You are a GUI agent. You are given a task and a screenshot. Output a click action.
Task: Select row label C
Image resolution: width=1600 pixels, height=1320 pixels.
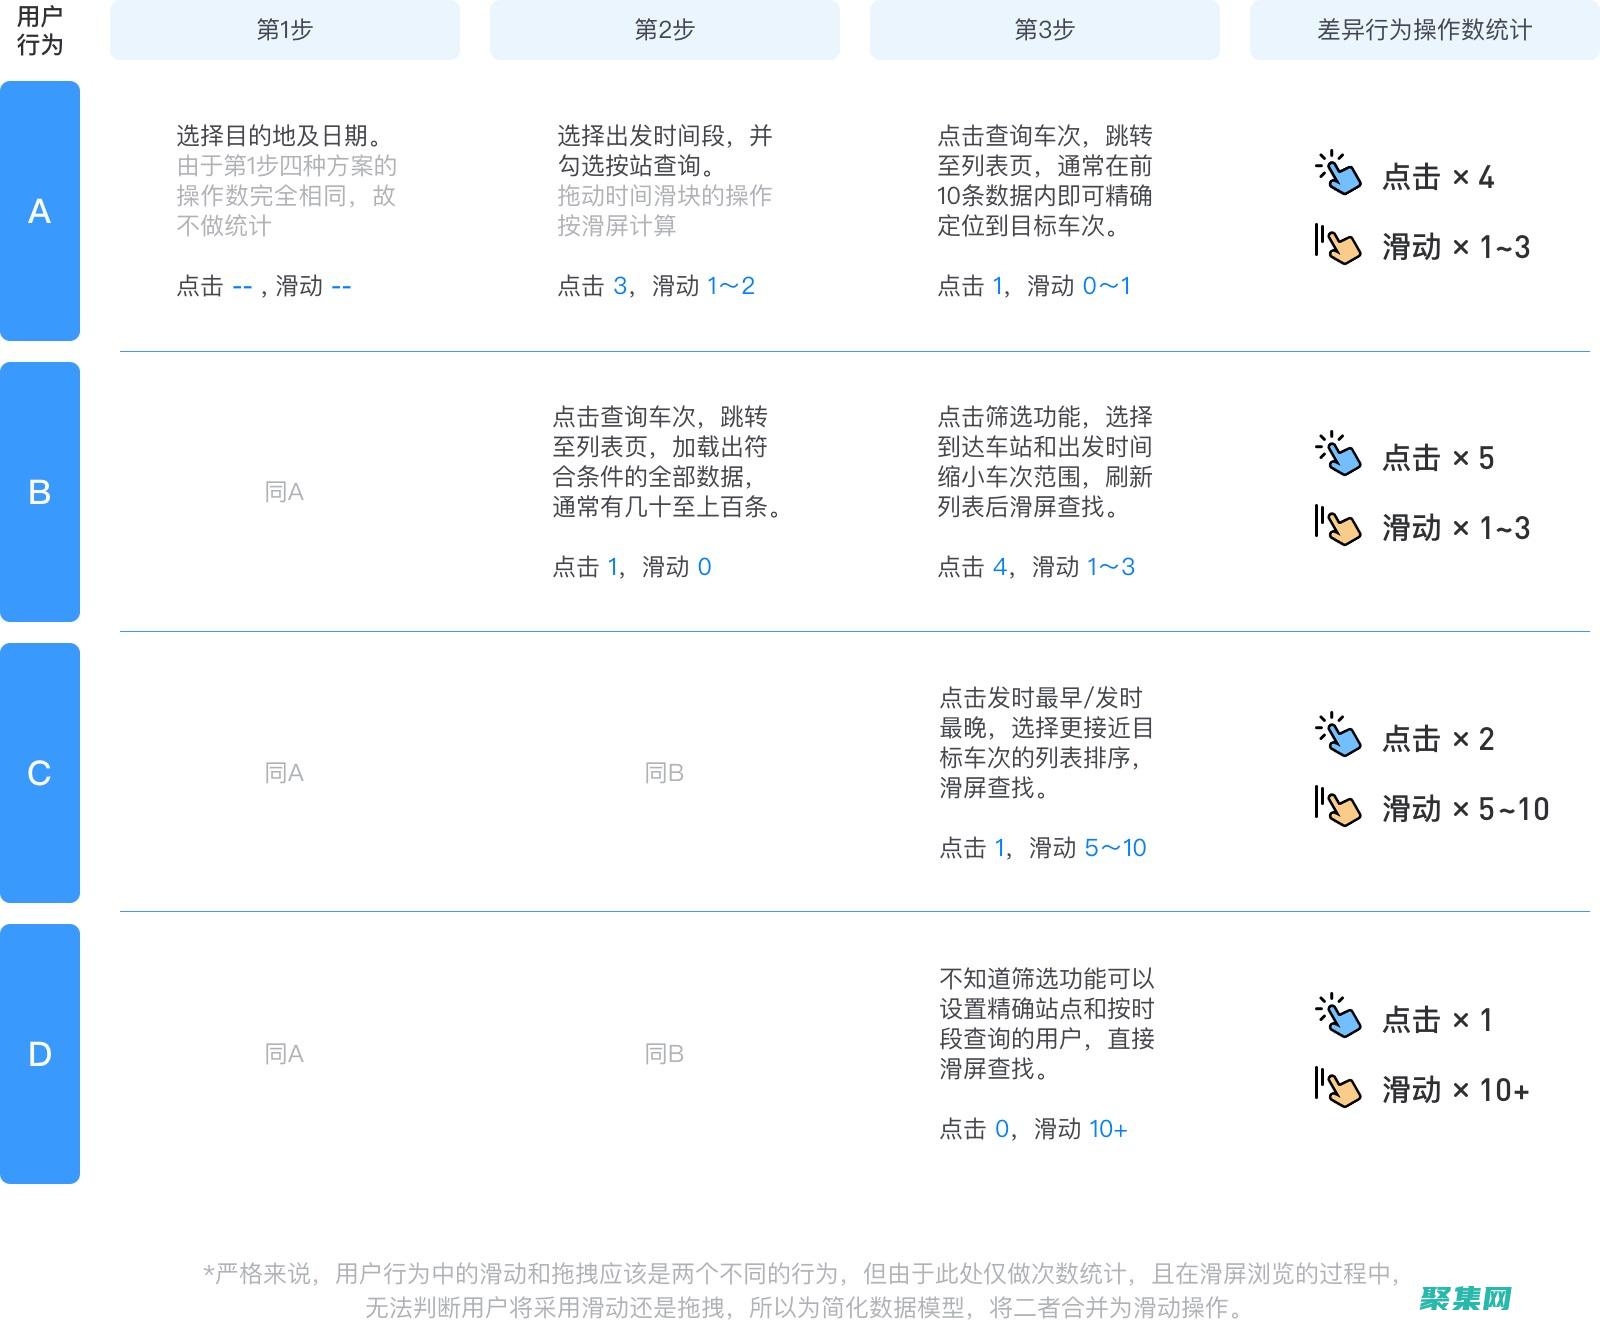[x=40, y=772]
